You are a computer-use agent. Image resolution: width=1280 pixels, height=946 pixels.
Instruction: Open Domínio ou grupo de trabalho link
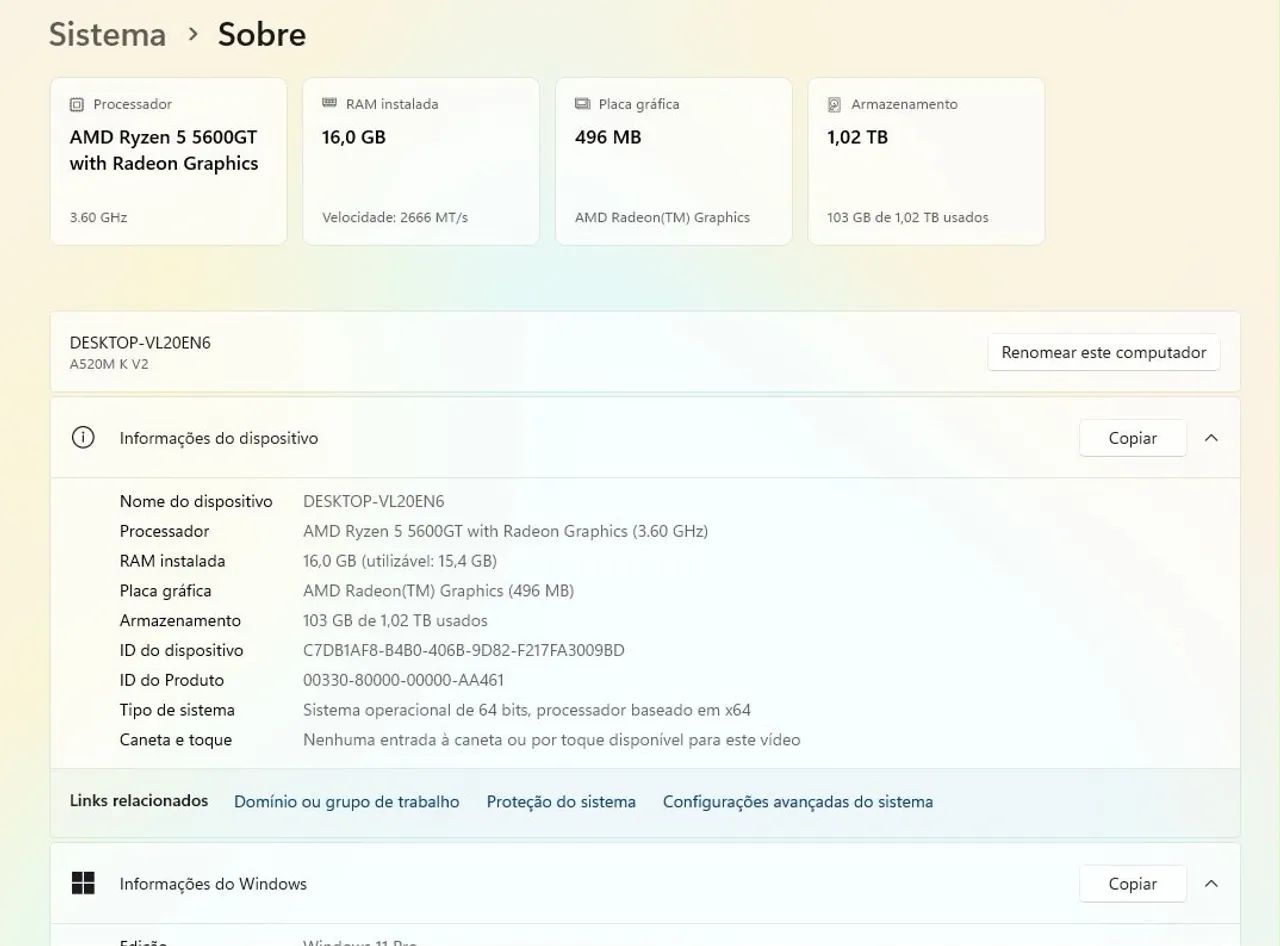(x=347, y=802)
